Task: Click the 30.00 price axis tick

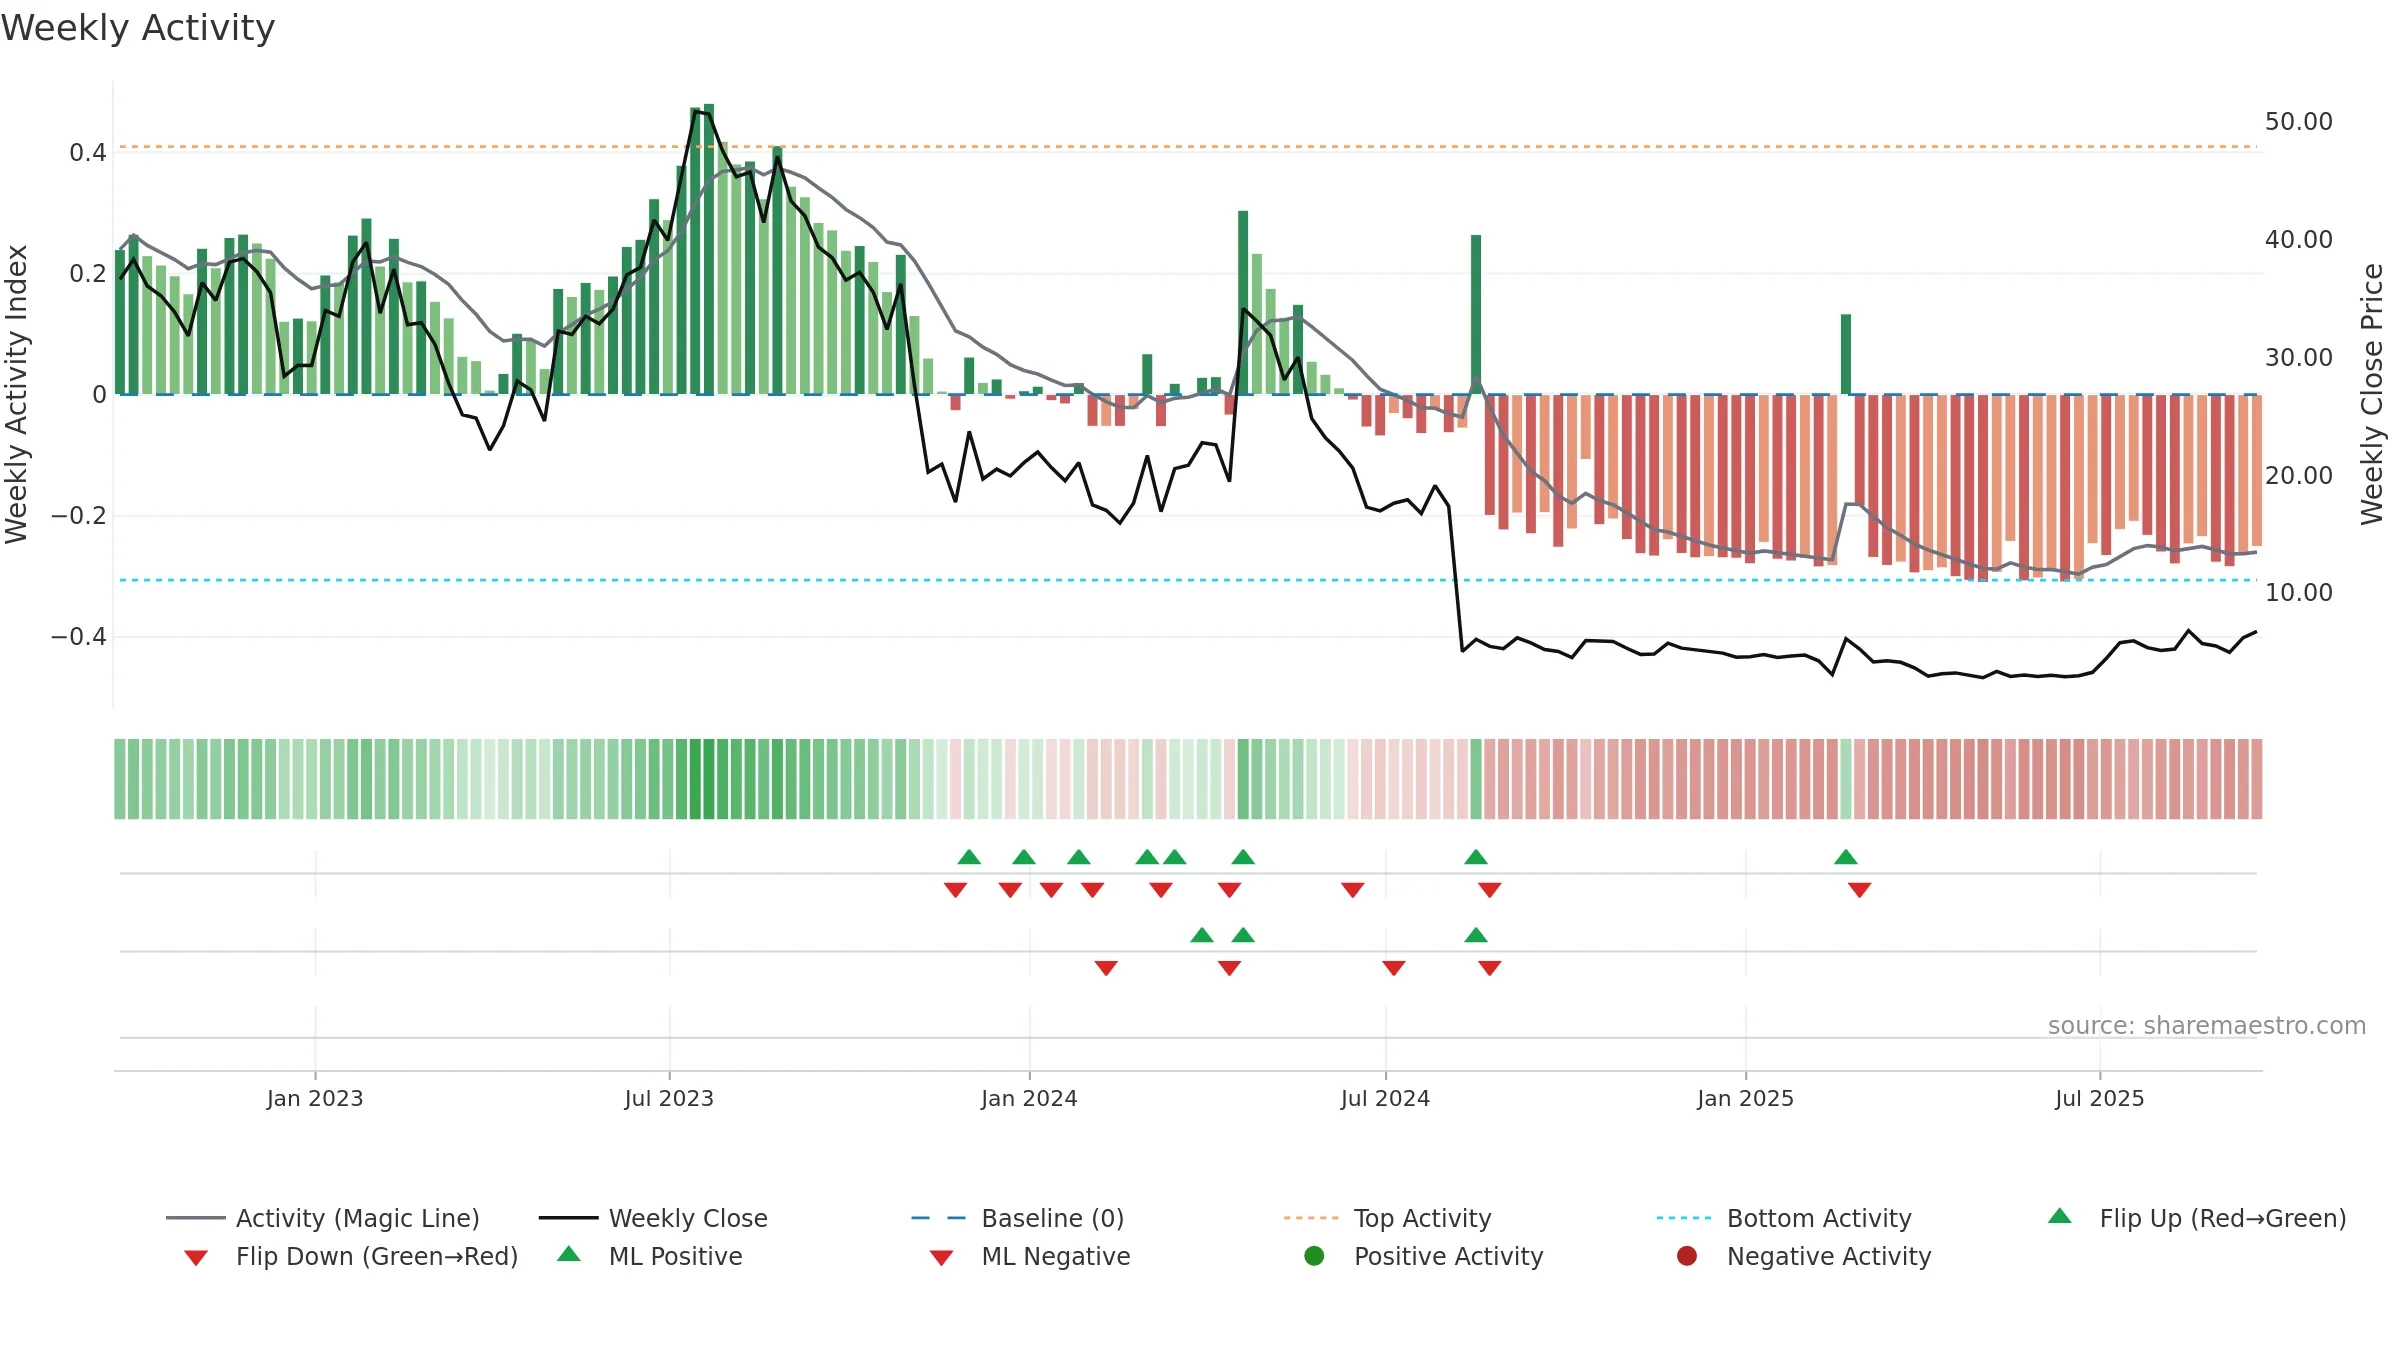Action: (2298, 358)
